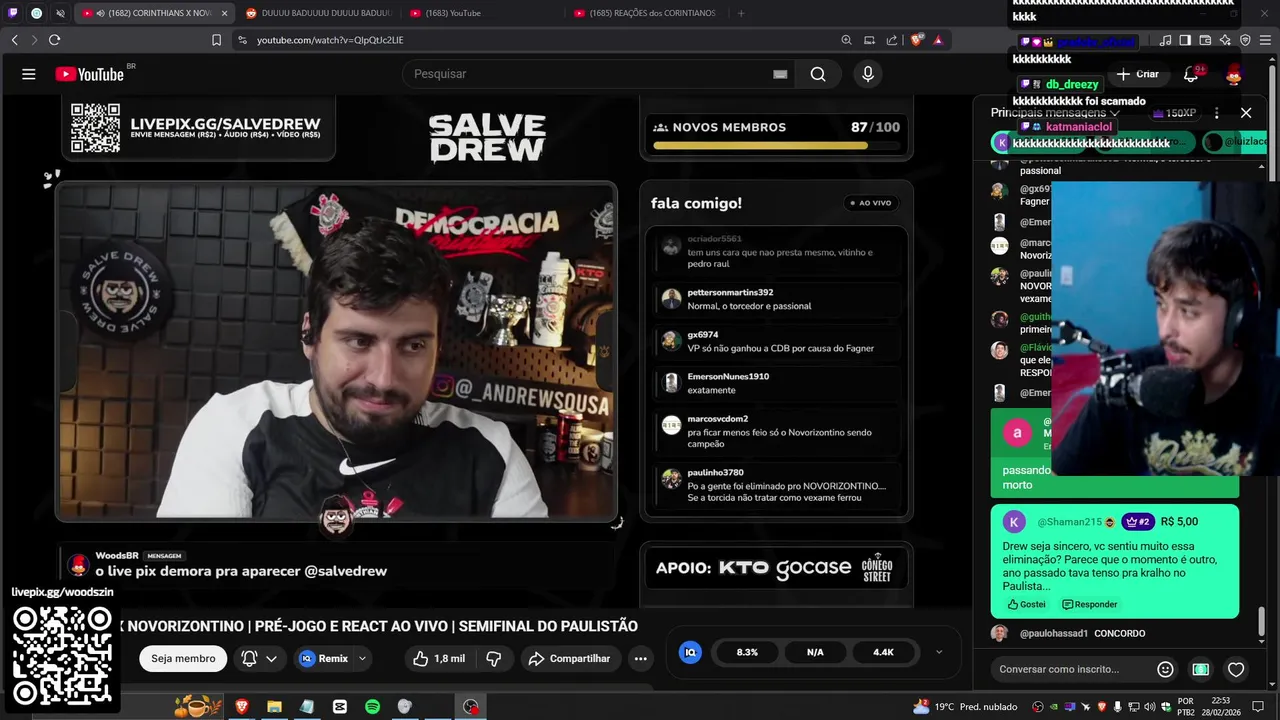Viewport: 1280px width, 720px height.
Task: Open emoji picker in chat input
Action: pos(1165,669)
